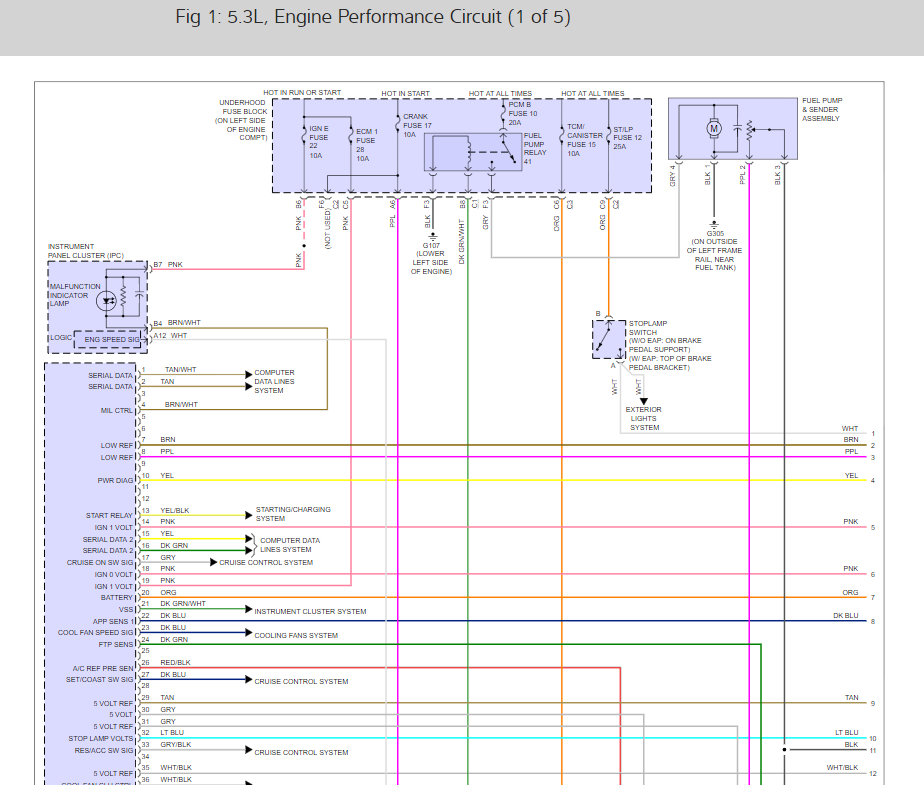Viewport: 924px width, 806px height.
Task: Click the 'B7 PNK' connector label on IPC
Action: coord(168,265)
